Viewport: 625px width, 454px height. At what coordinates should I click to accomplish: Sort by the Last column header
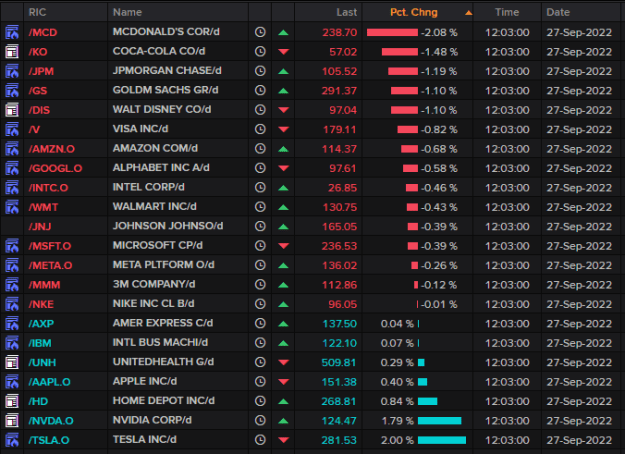pos(346,12)
